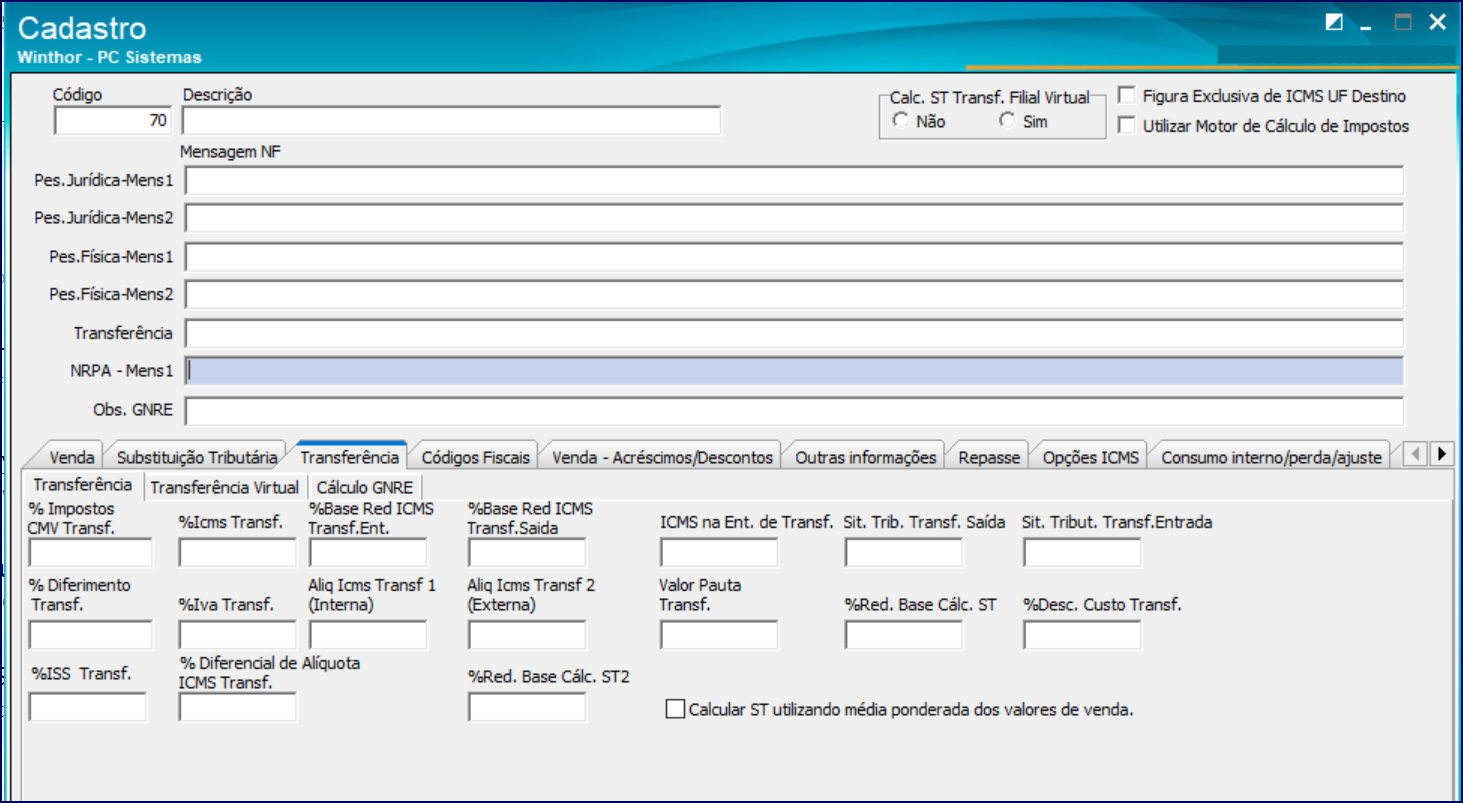1463x803 pixels.
Task: Click the %Red. Base Cálc. ST2 field
Action: [527, 707]
